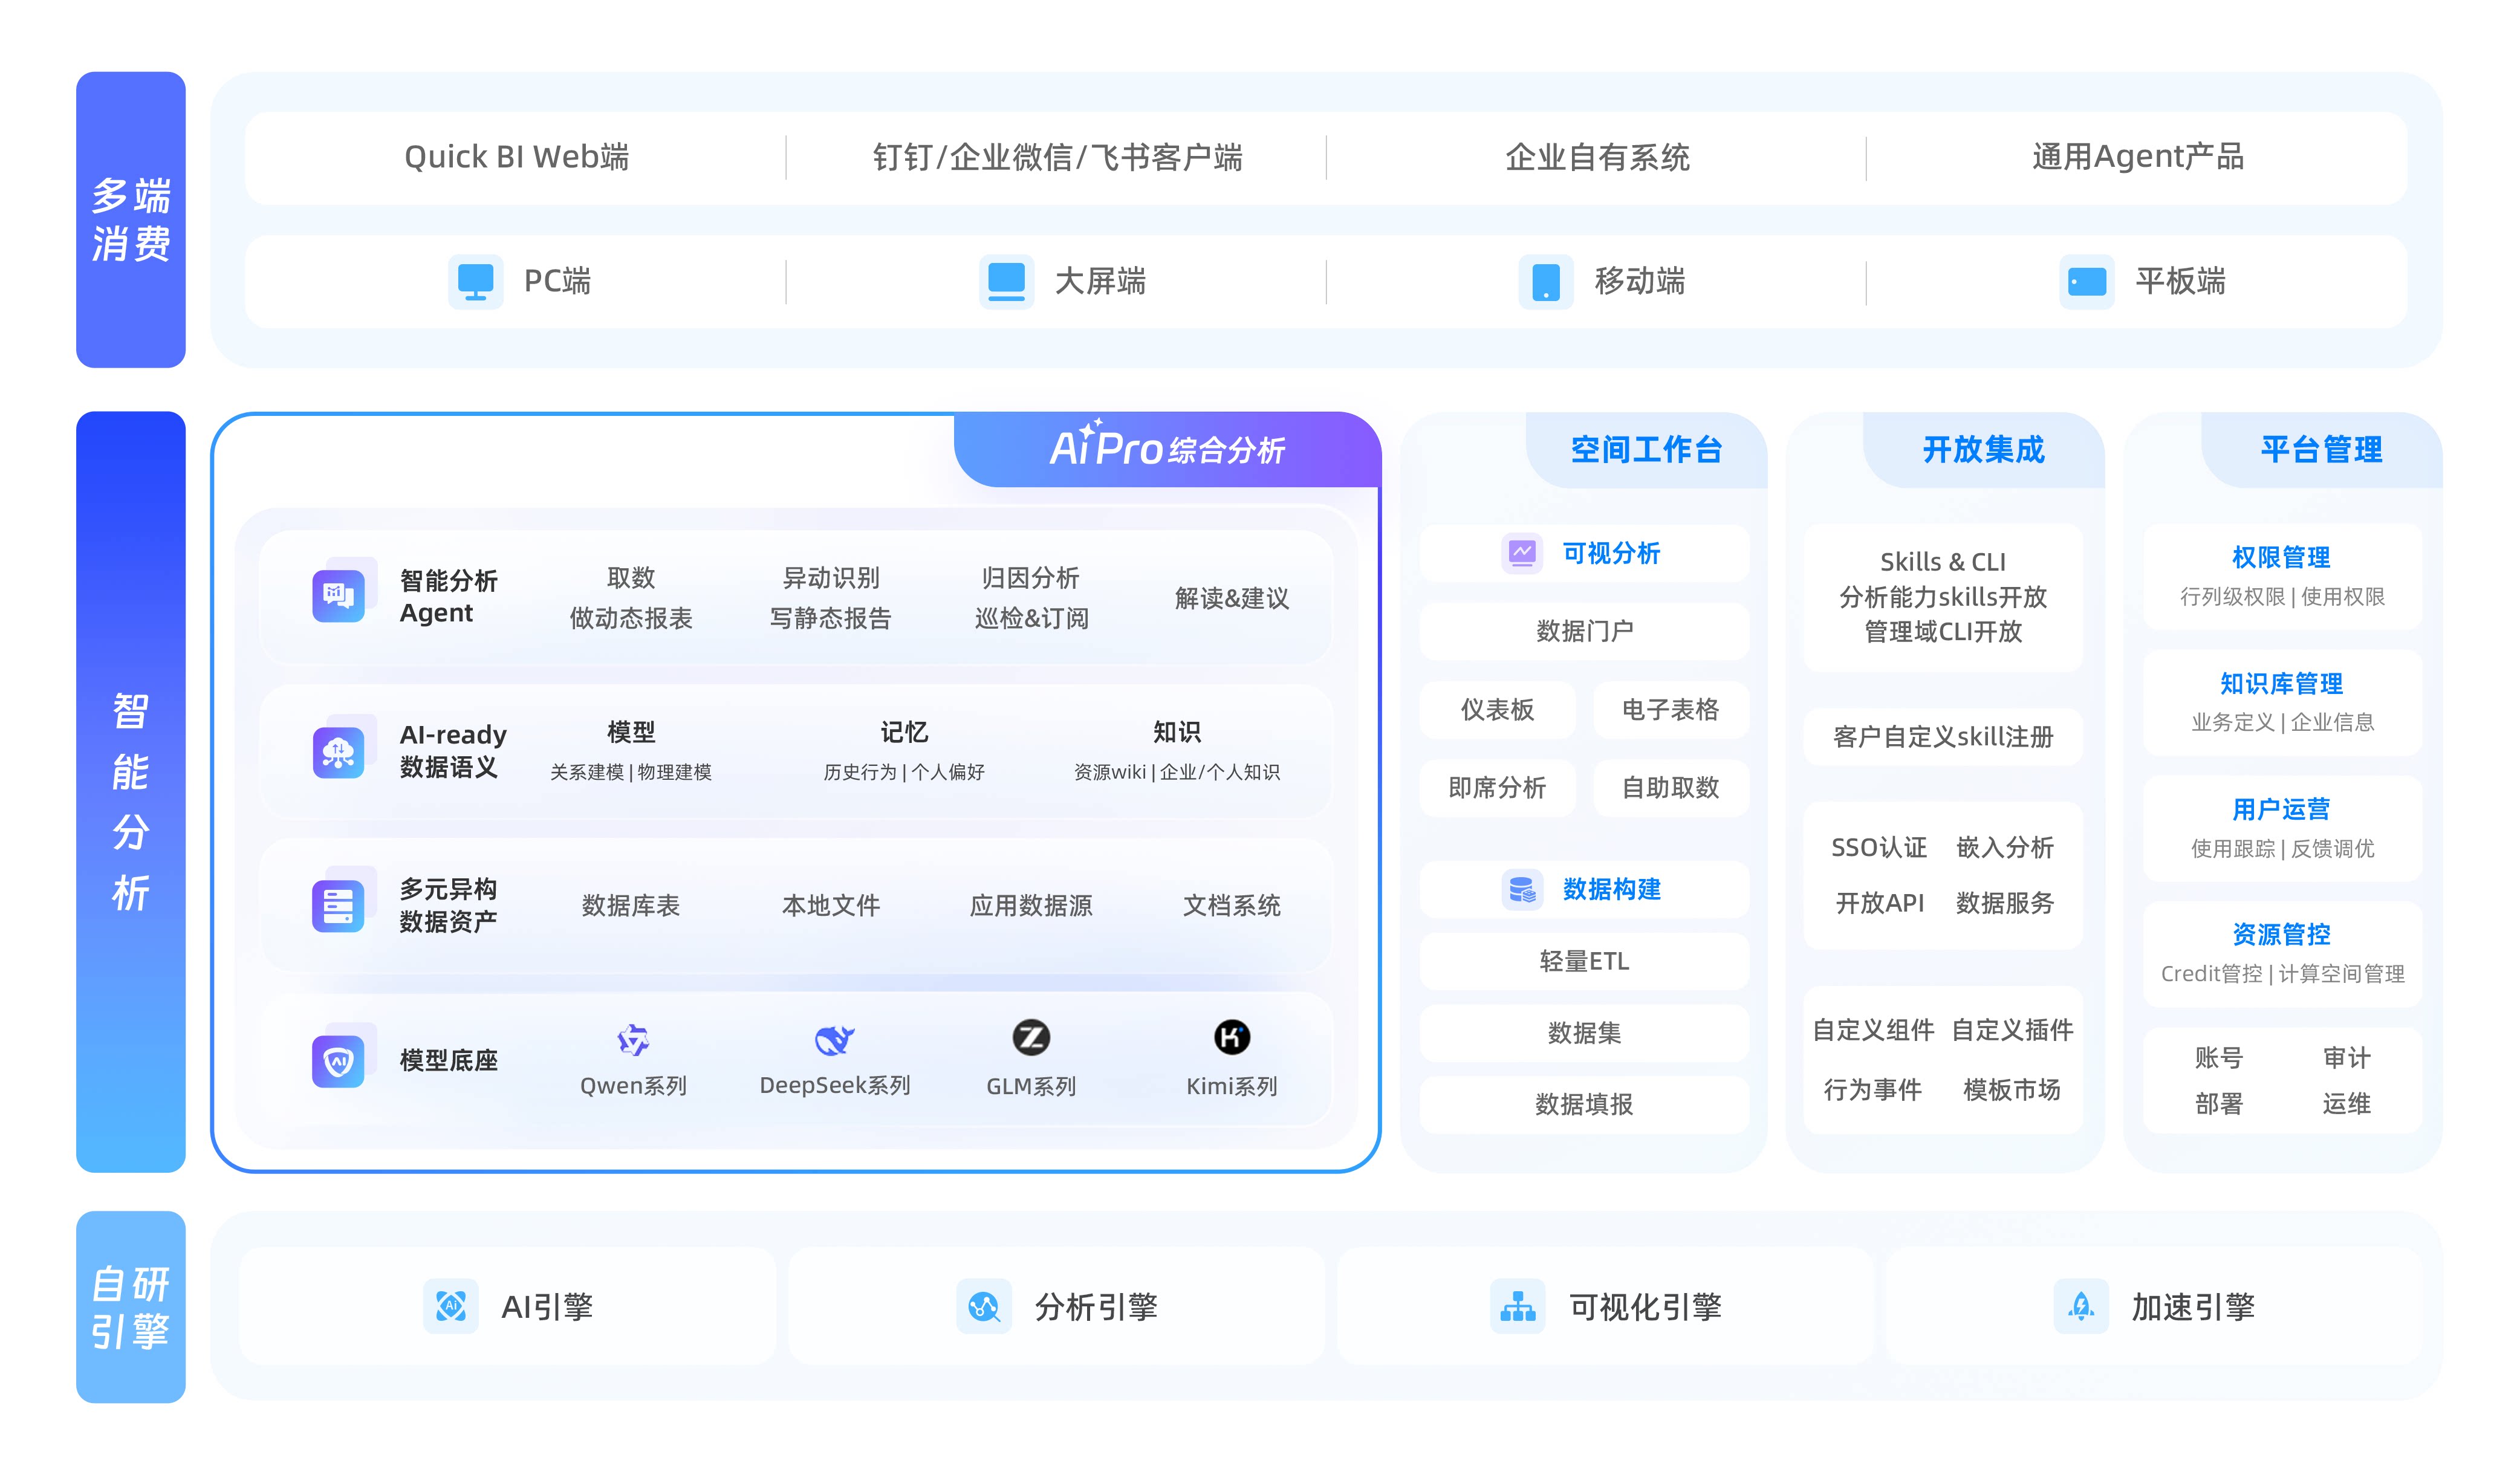
Task: Click the 自研引擎 side label
Action: 131,1307
